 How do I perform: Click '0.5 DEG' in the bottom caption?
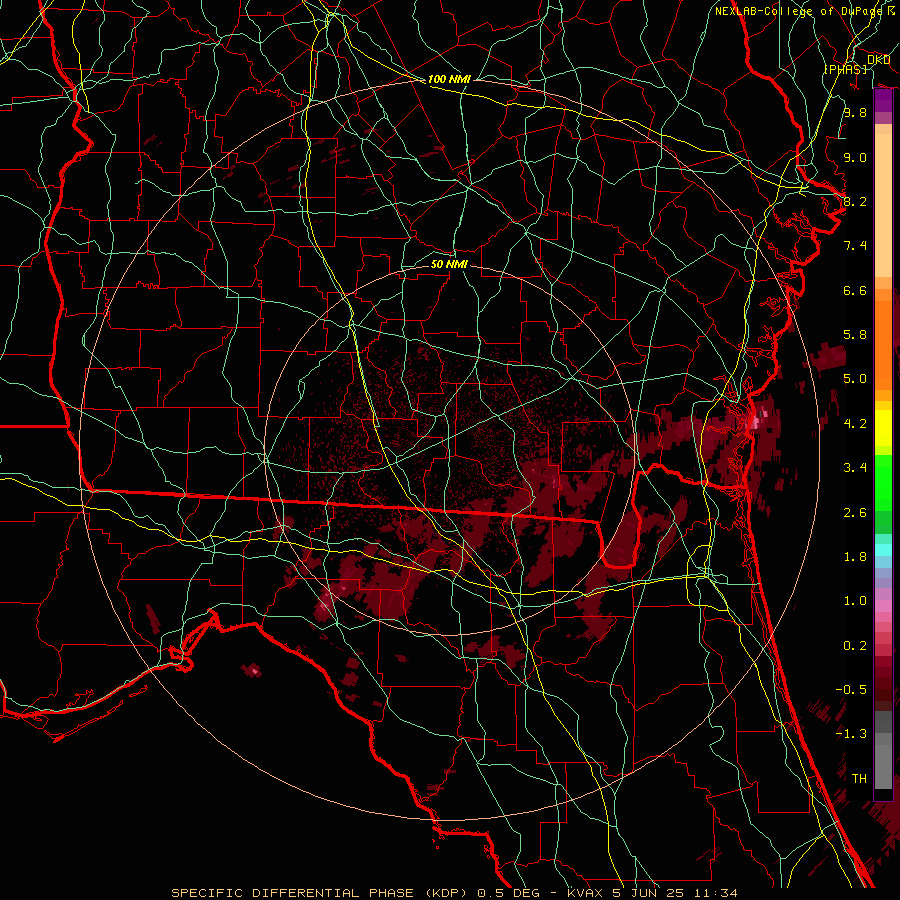point(509,893)
